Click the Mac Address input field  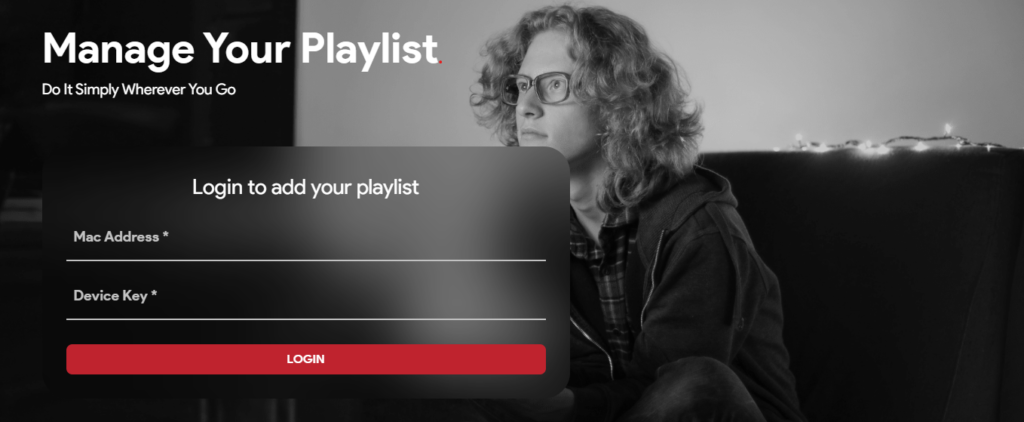tap(306, 238)
